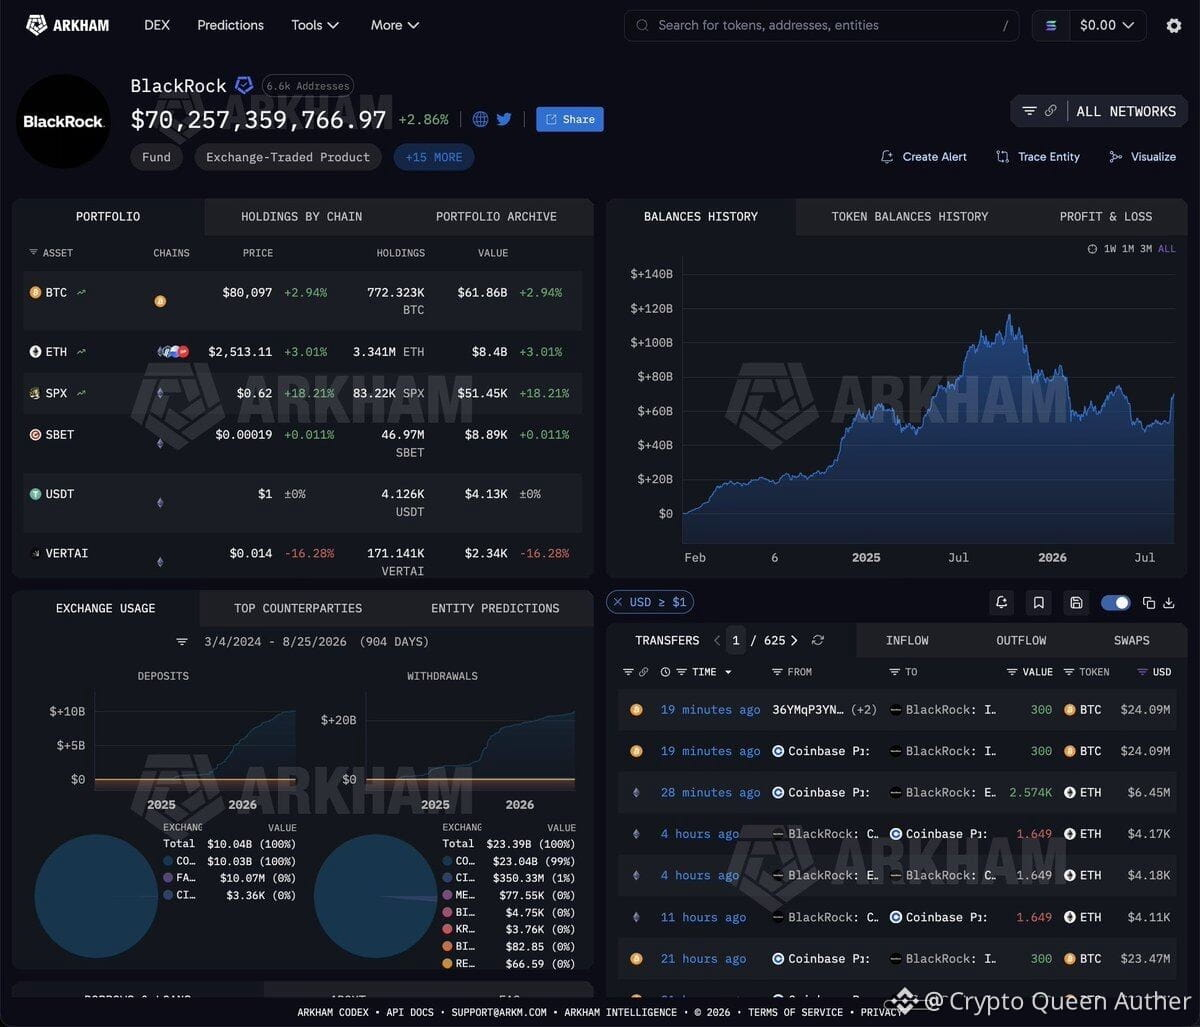Download transfers with the download icon
This screenshot has width=1200, height=1027.
pos(1168,602)
